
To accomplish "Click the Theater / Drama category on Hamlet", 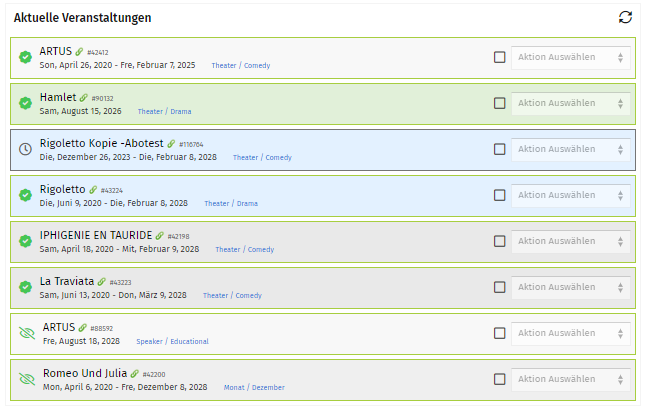I will [x=164, y=112].
